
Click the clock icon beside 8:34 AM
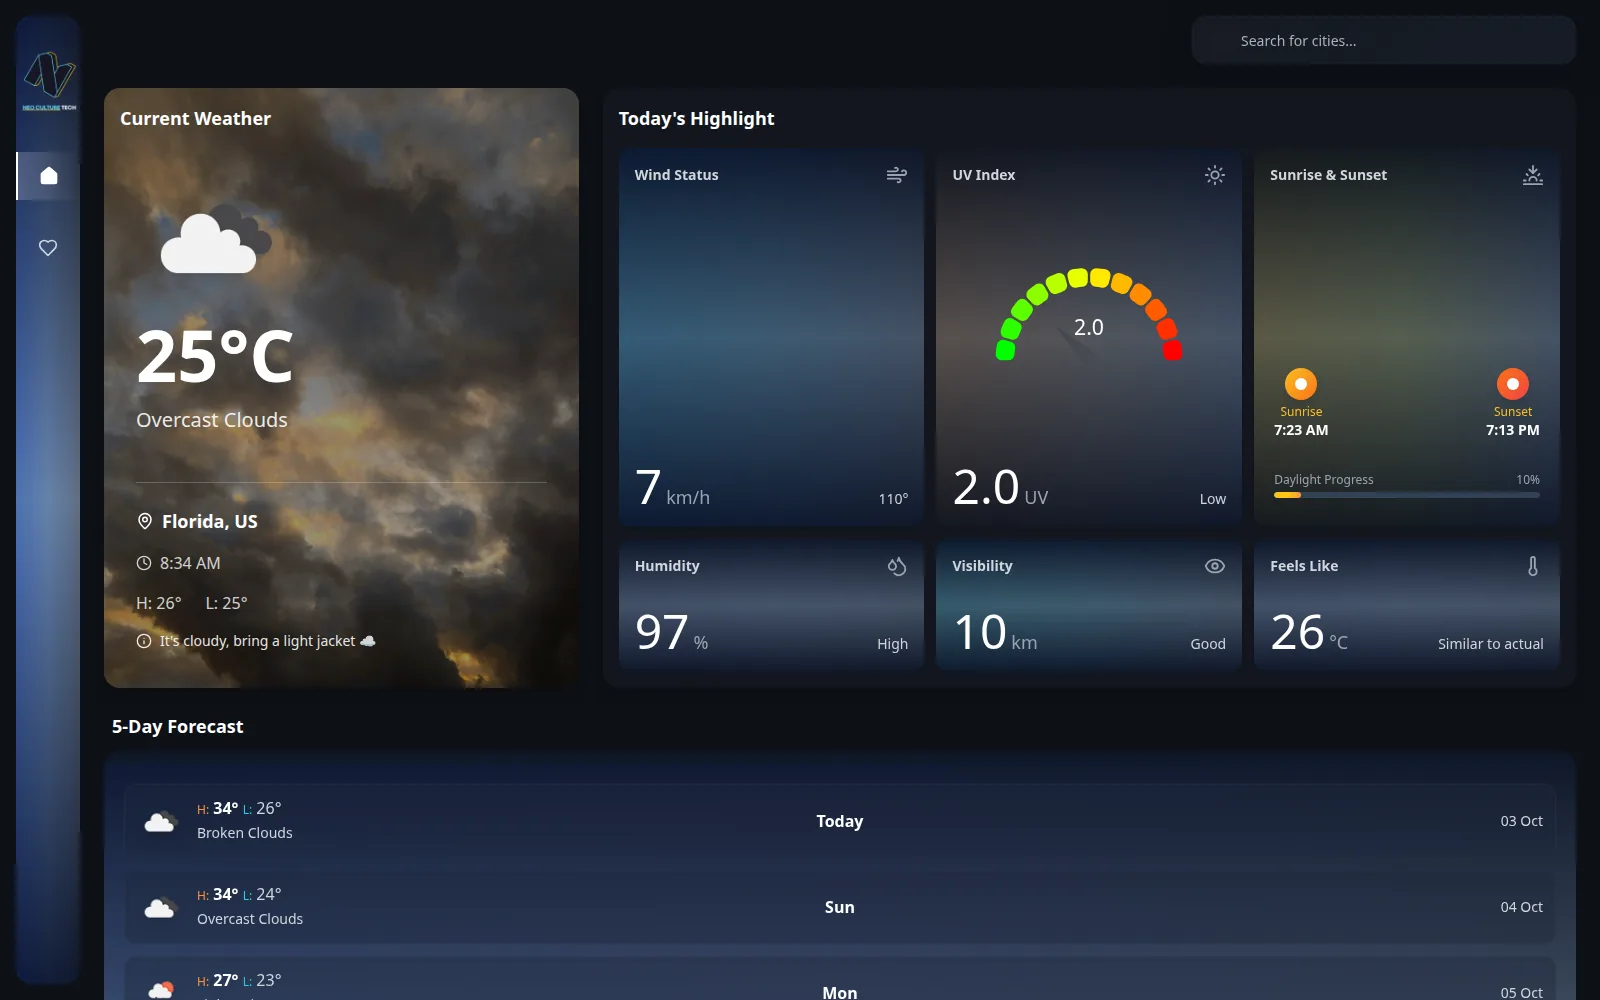(144, 563)
